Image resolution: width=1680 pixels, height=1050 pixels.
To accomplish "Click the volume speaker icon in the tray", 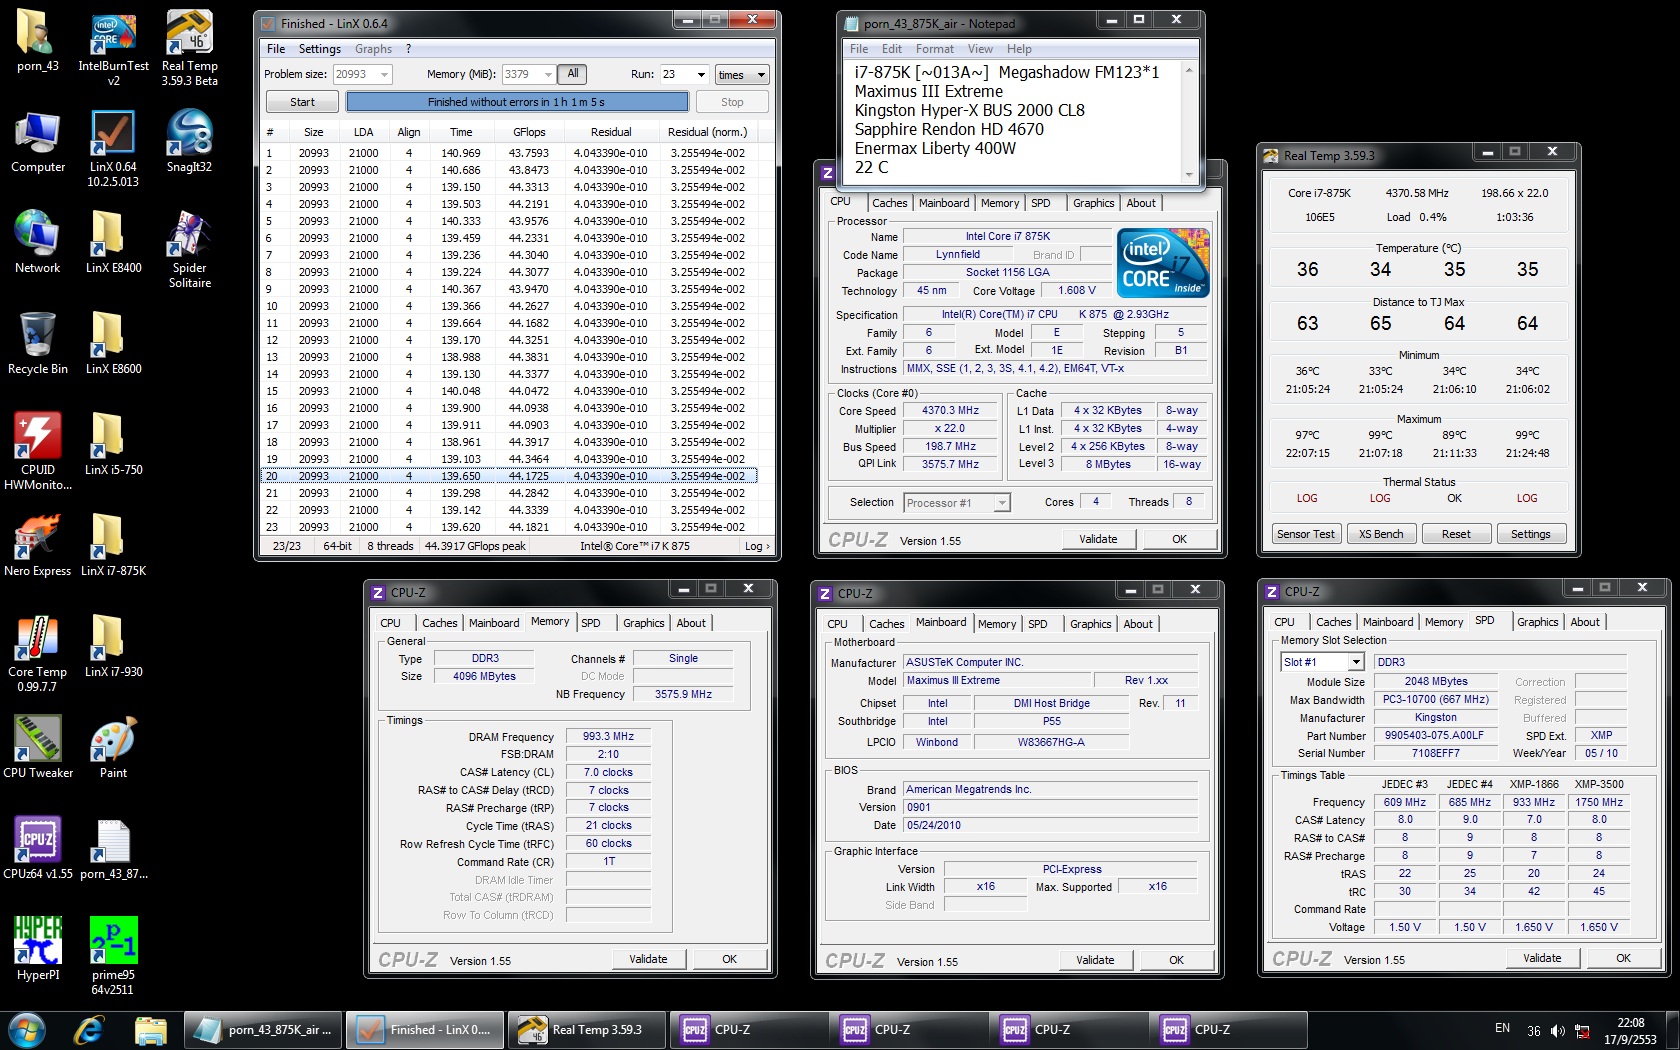I will point(1558,1030).
